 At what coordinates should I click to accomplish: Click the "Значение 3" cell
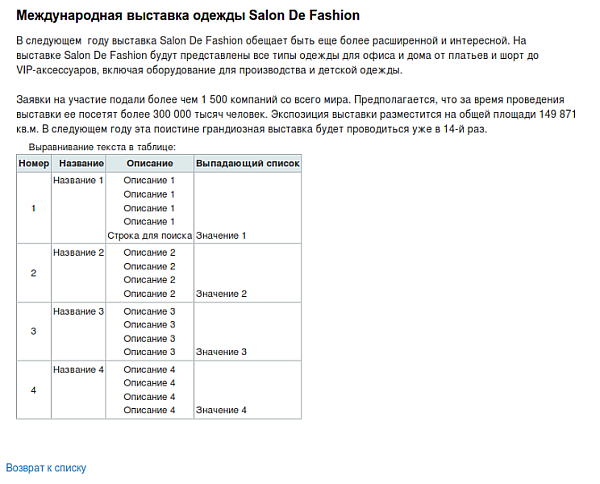tap(221, 352)
